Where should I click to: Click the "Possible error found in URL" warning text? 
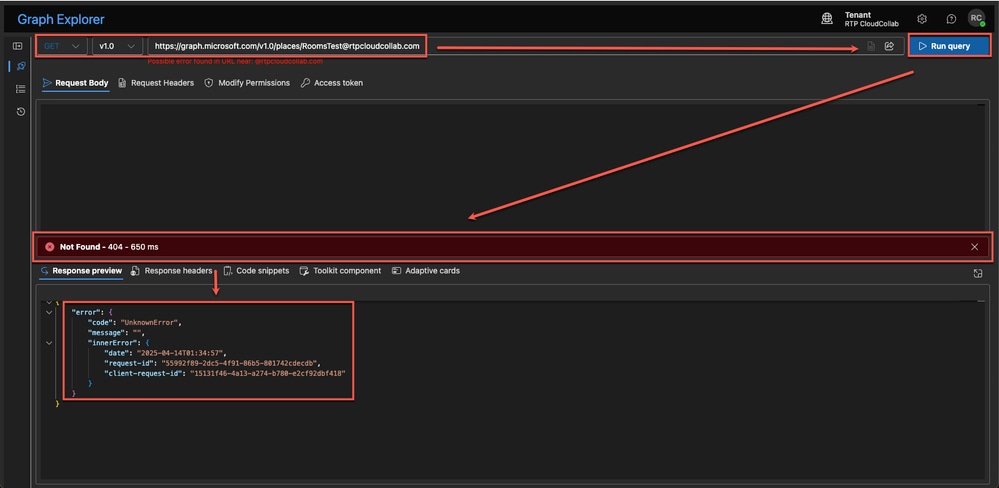pos(235,62)
